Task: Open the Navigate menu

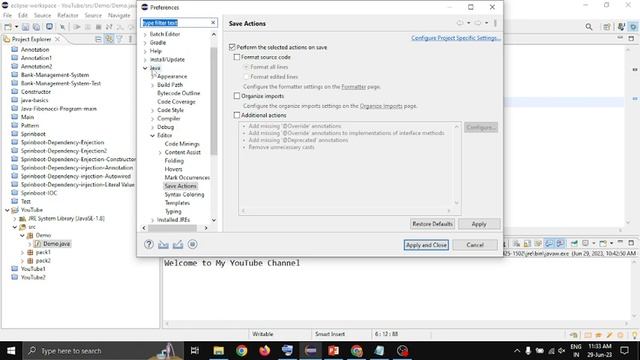Action: (x=119, y=16)
